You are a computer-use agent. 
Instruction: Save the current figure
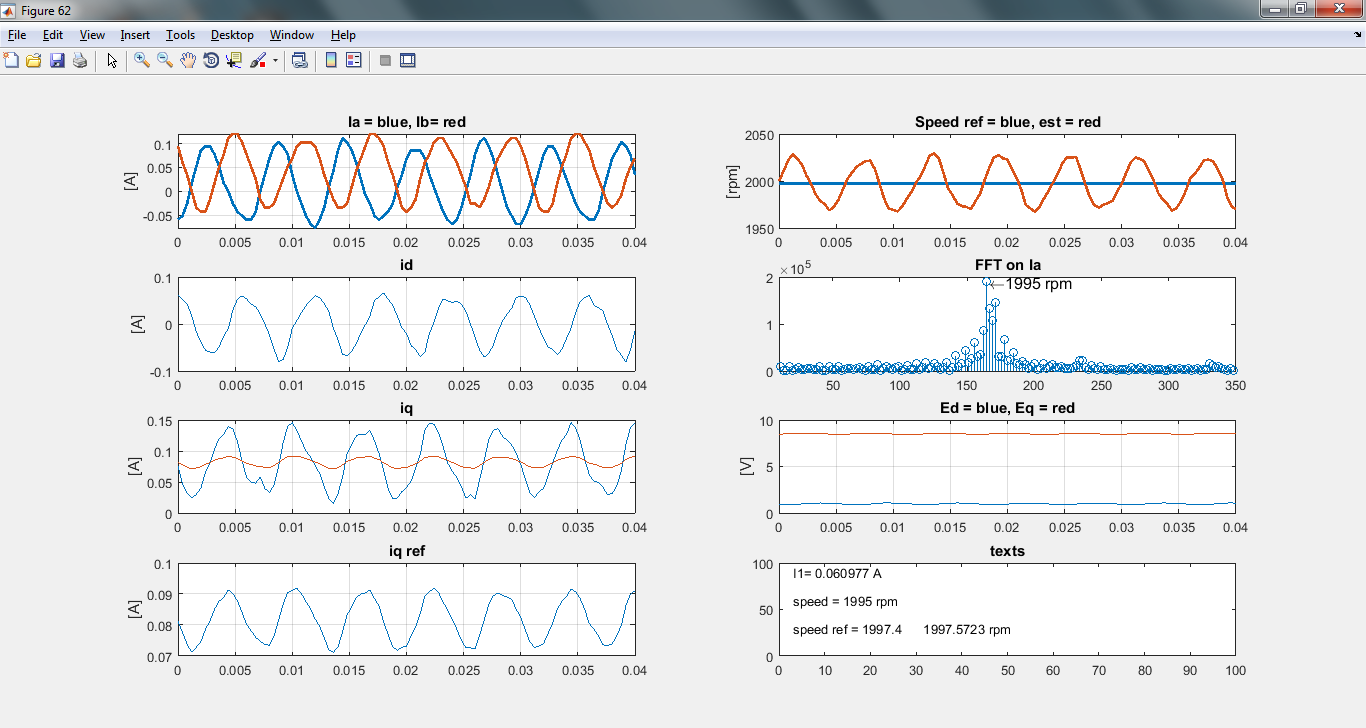point(57,60)
